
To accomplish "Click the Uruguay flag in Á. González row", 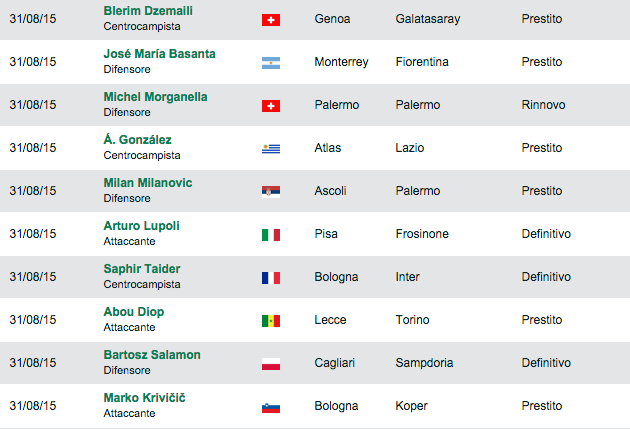I will click(x=270, y=148).
